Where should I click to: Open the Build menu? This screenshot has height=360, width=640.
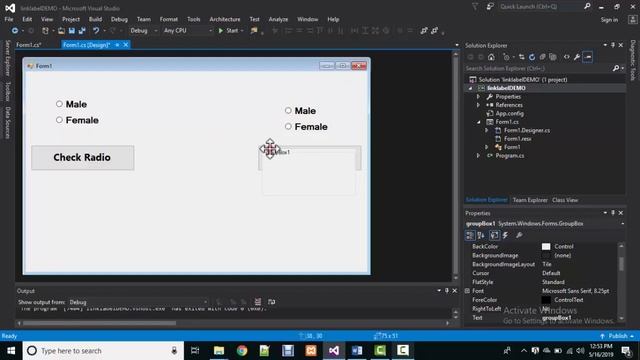[96, 19]
